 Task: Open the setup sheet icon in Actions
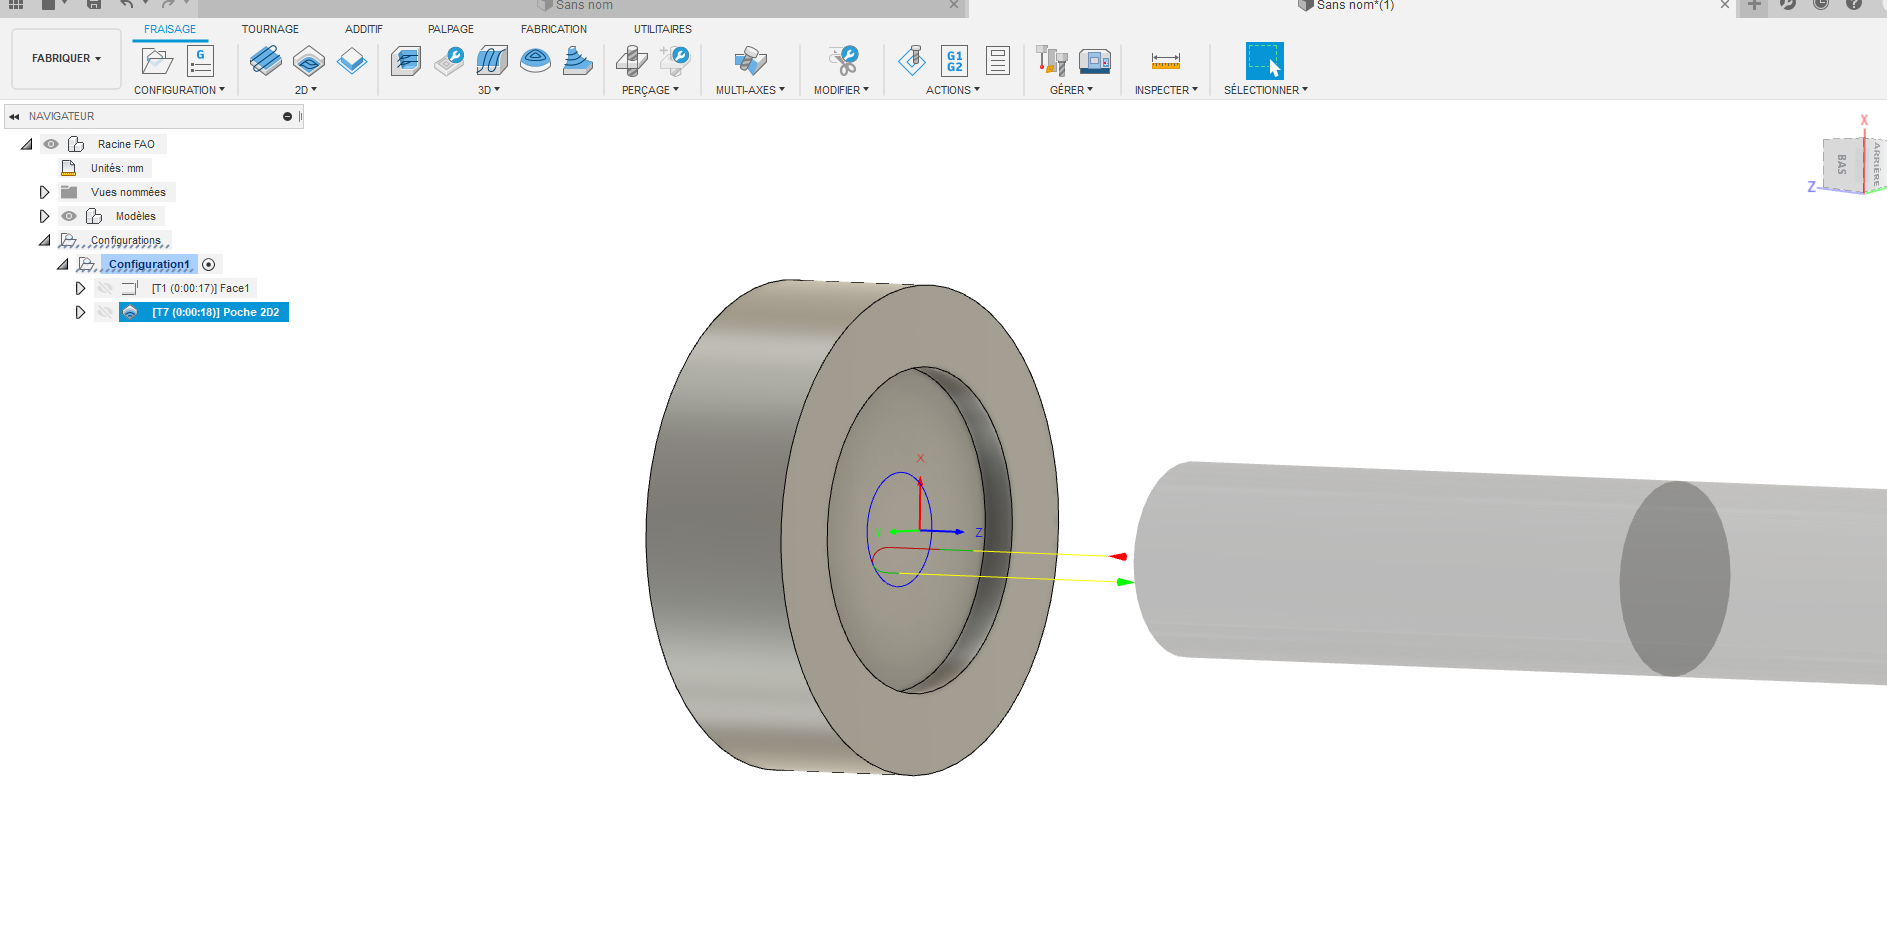998,61
